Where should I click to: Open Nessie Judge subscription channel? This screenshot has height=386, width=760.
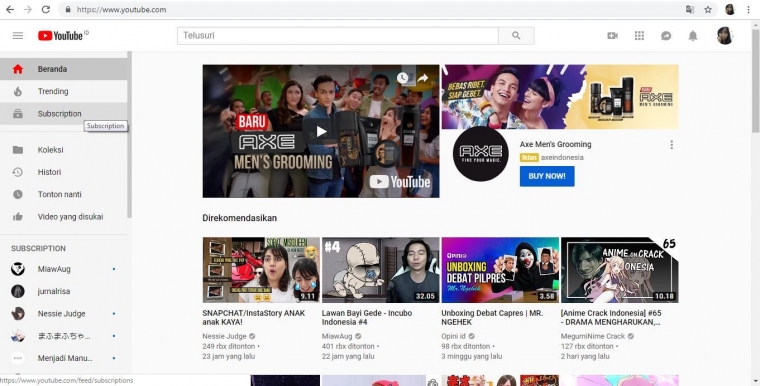(63, 314)
